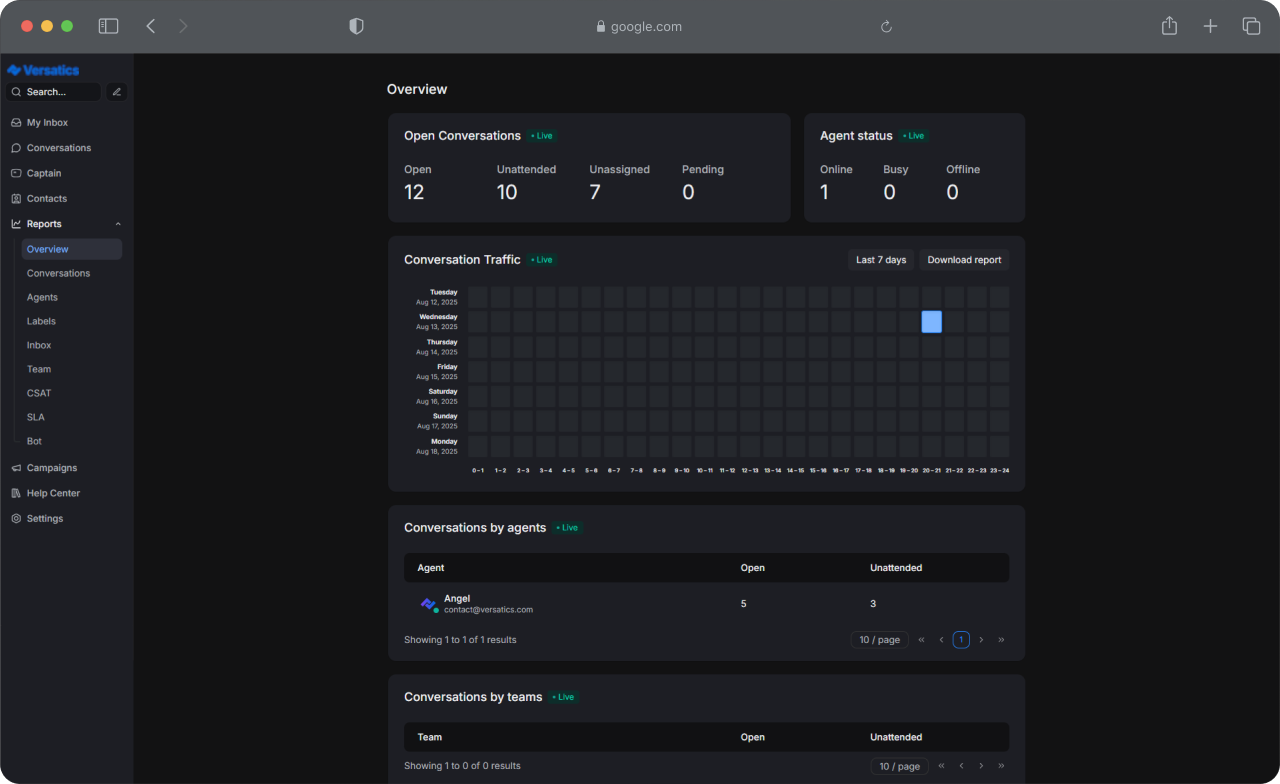
Task: Click Download report button
Action: click(x=964, y=260)
